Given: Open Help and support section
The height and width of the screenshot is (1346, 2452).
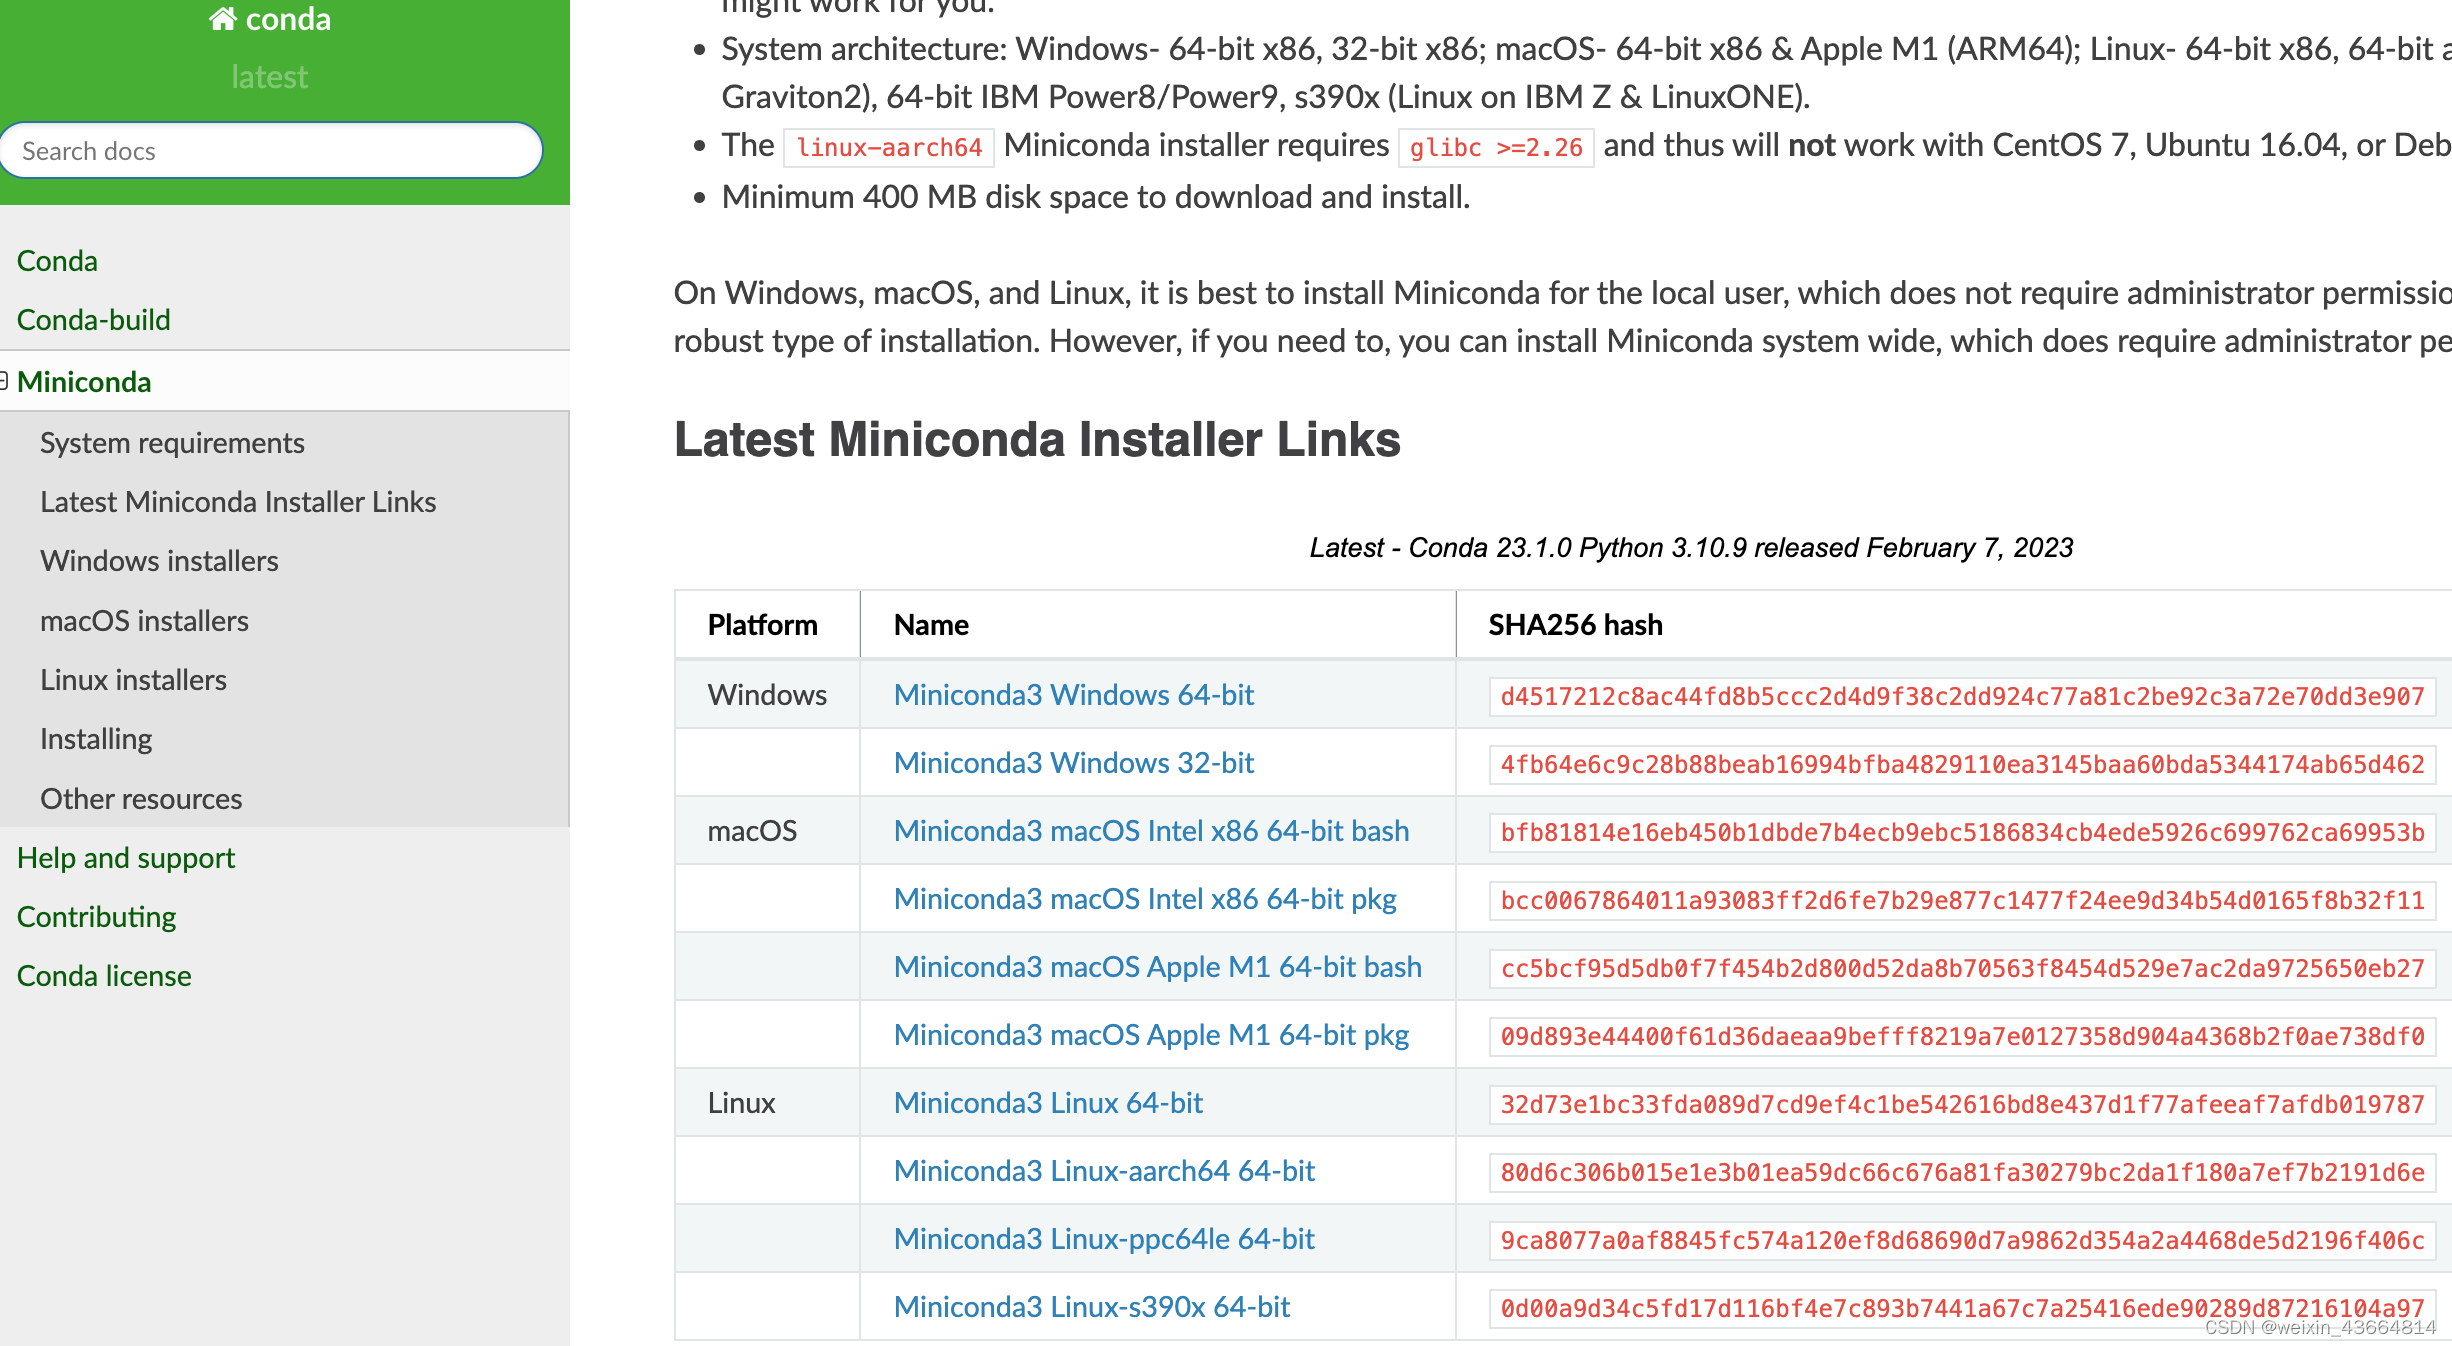Looking at the screenshot, I should click(x=125, y=857).
